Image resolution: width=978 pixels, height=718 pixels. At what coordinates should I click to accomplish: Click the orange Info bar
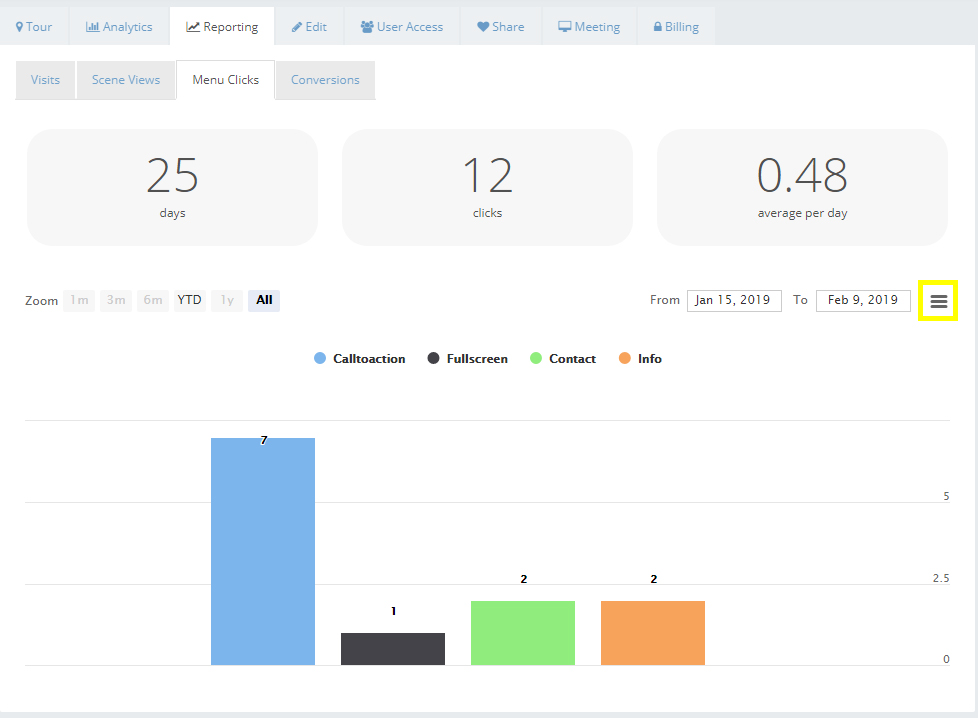point(653,633)
